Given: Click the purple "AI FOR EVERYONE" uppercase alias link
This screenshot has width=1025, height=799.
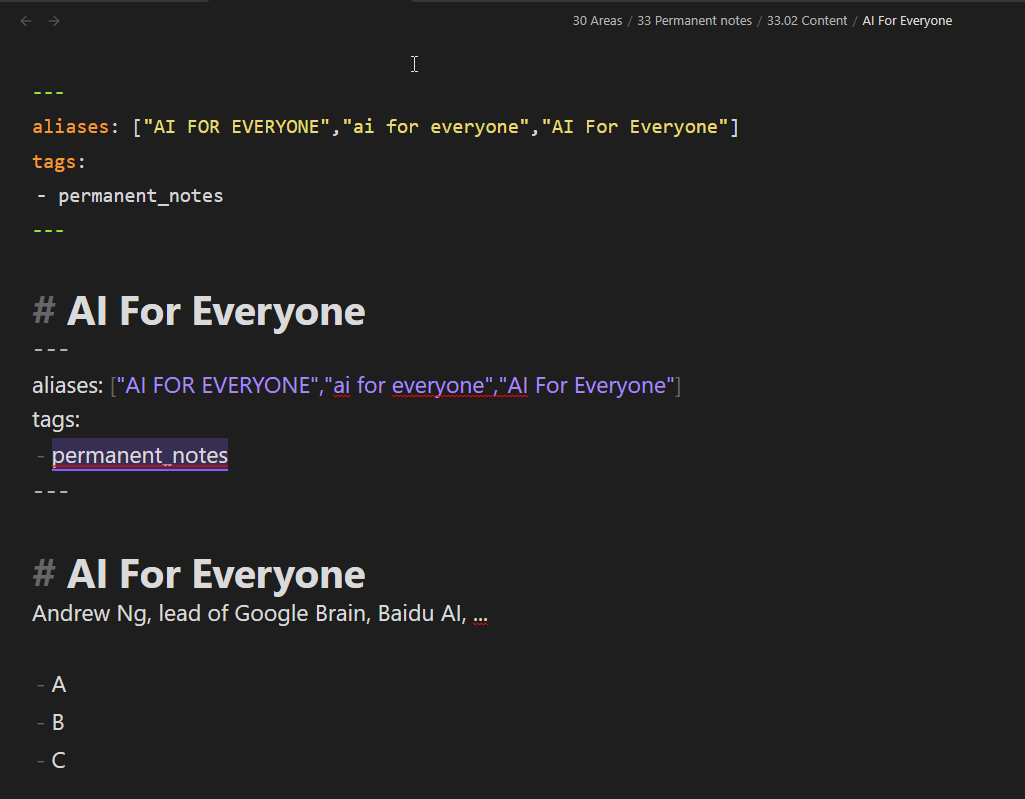Looking at the screenshot, I should [x=215, y=386].
